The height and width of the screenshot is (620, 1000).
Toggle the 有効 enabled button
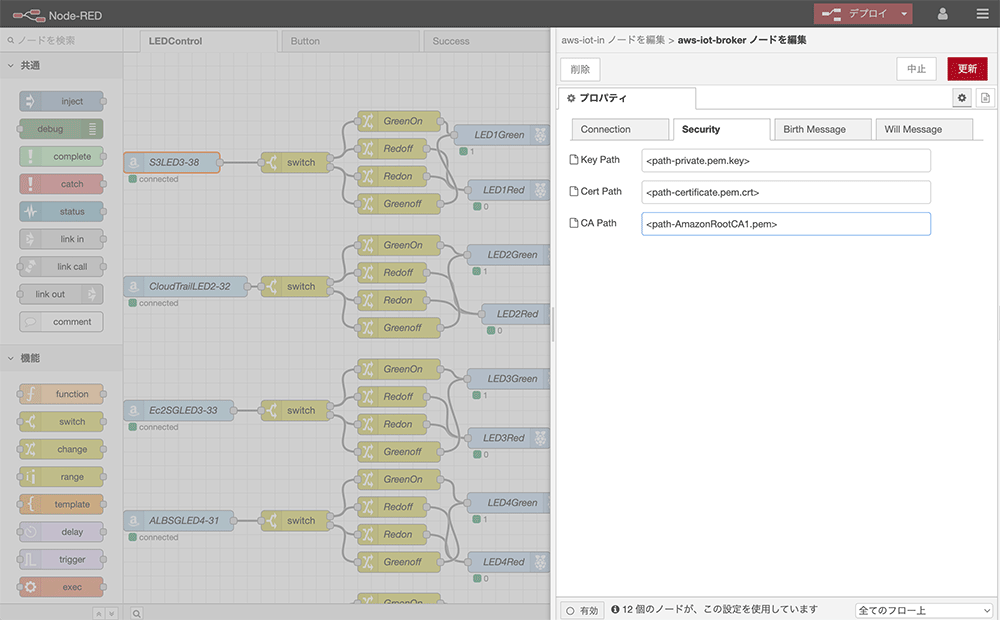pos(582,610)
